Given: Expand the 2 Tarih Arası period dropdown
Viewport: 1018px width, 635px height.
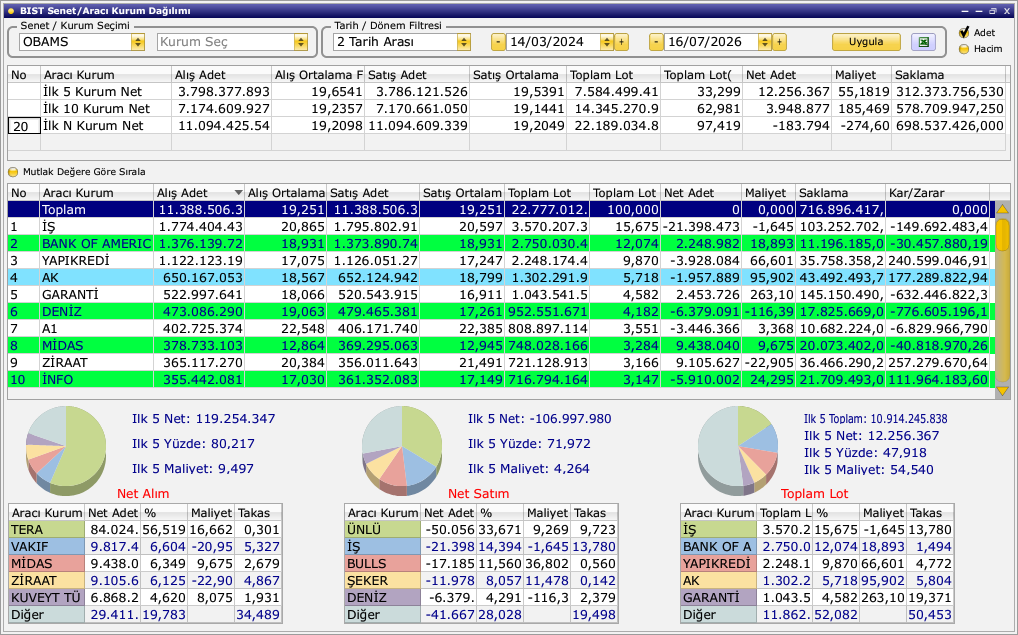Looking at the screenshot, I should pos(464,42).
